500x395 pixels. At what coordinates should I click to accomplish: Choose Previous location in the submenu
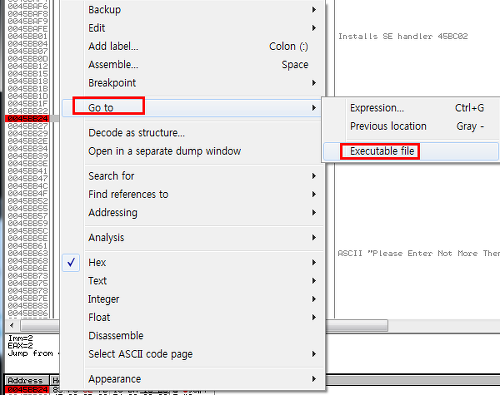click(x=411, y=126)
